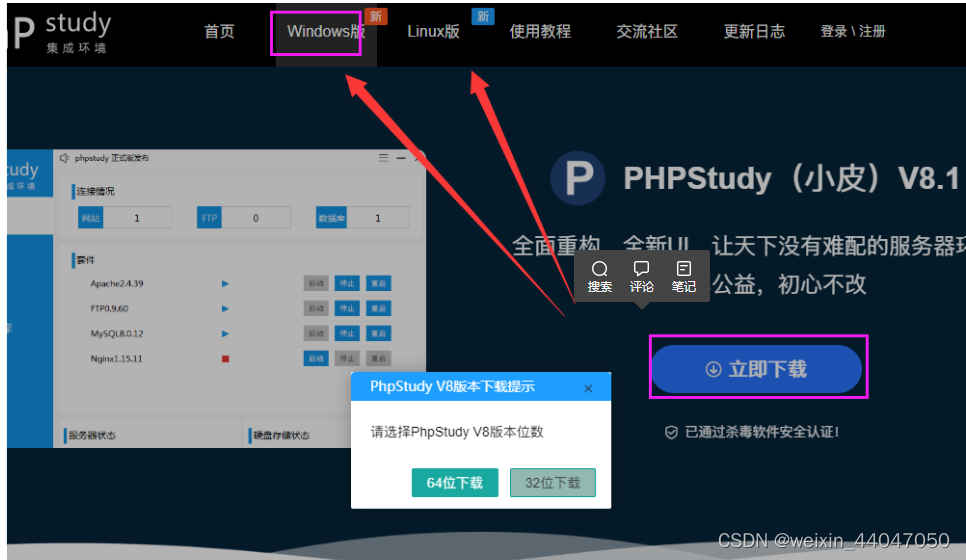Click the MySQL8.0.12 running status arrow
The height and width of the screenshot is (560, 966).
[225, 334]
